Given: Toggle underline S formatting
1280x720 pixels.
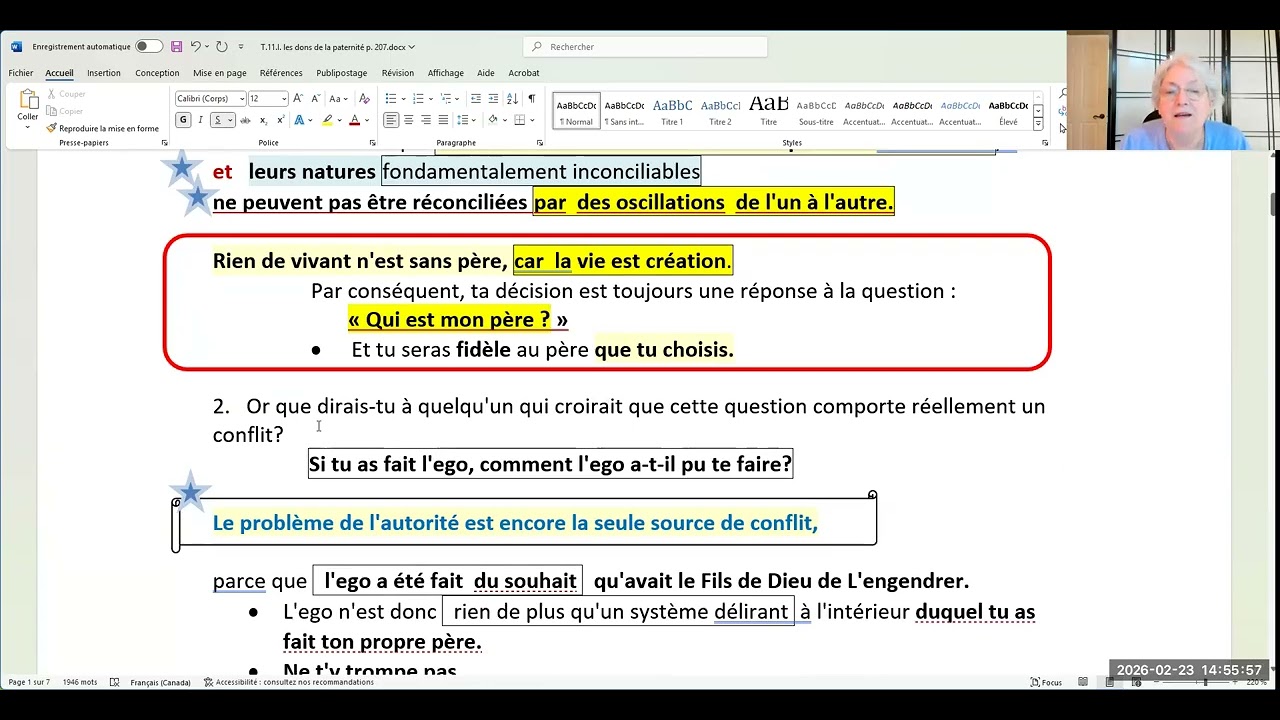Looking at the screenshot, I should (x=217, y=120).
